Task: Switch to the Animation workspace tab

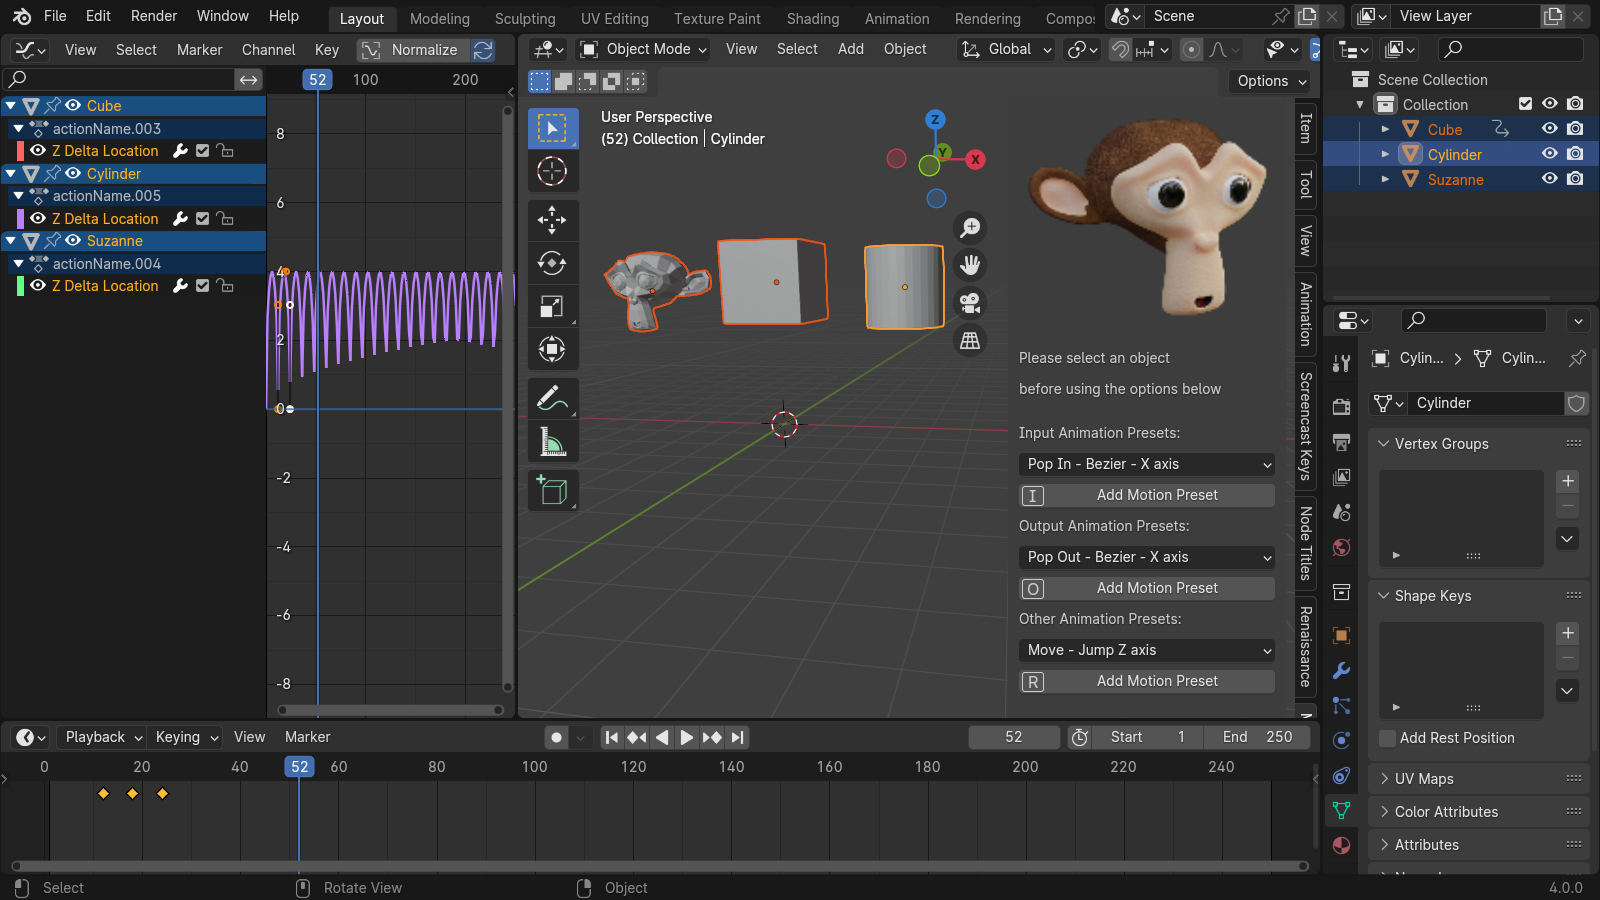Action: click(x=896, y=18)
